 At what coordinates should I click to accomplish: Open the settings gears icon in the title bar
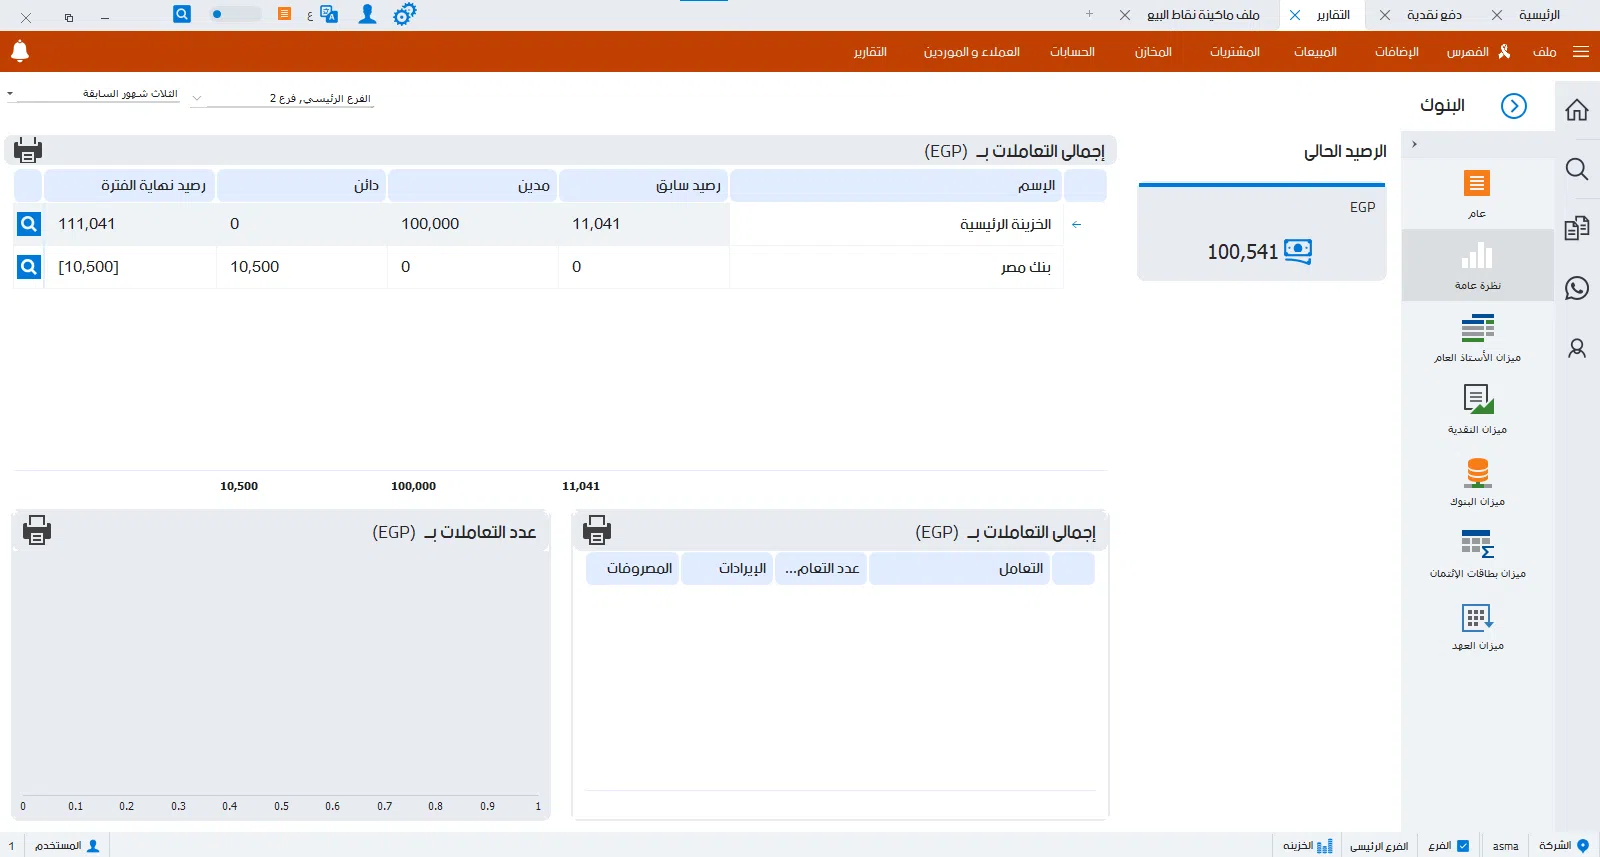point(404,15)
